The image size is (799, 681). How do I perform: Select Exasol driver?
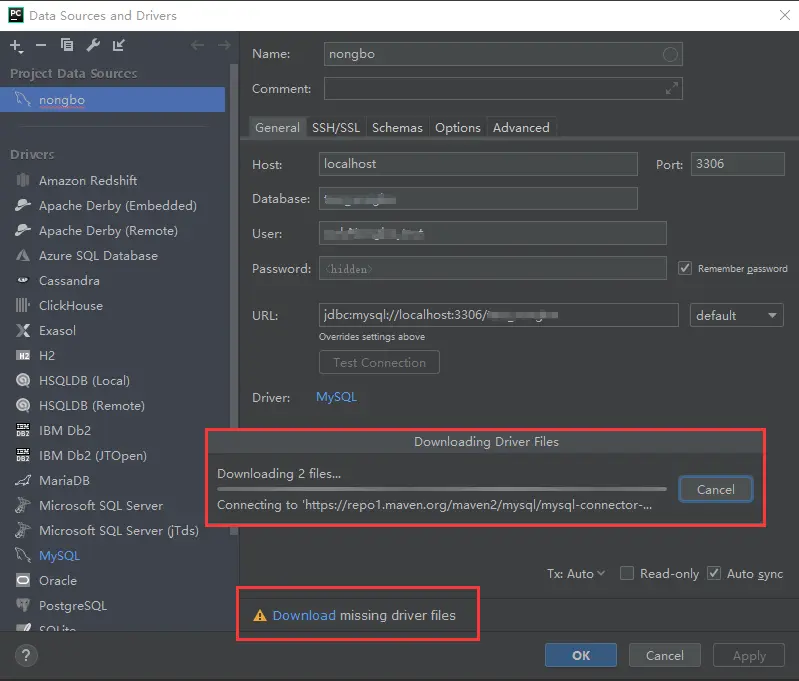click(113, 330)
